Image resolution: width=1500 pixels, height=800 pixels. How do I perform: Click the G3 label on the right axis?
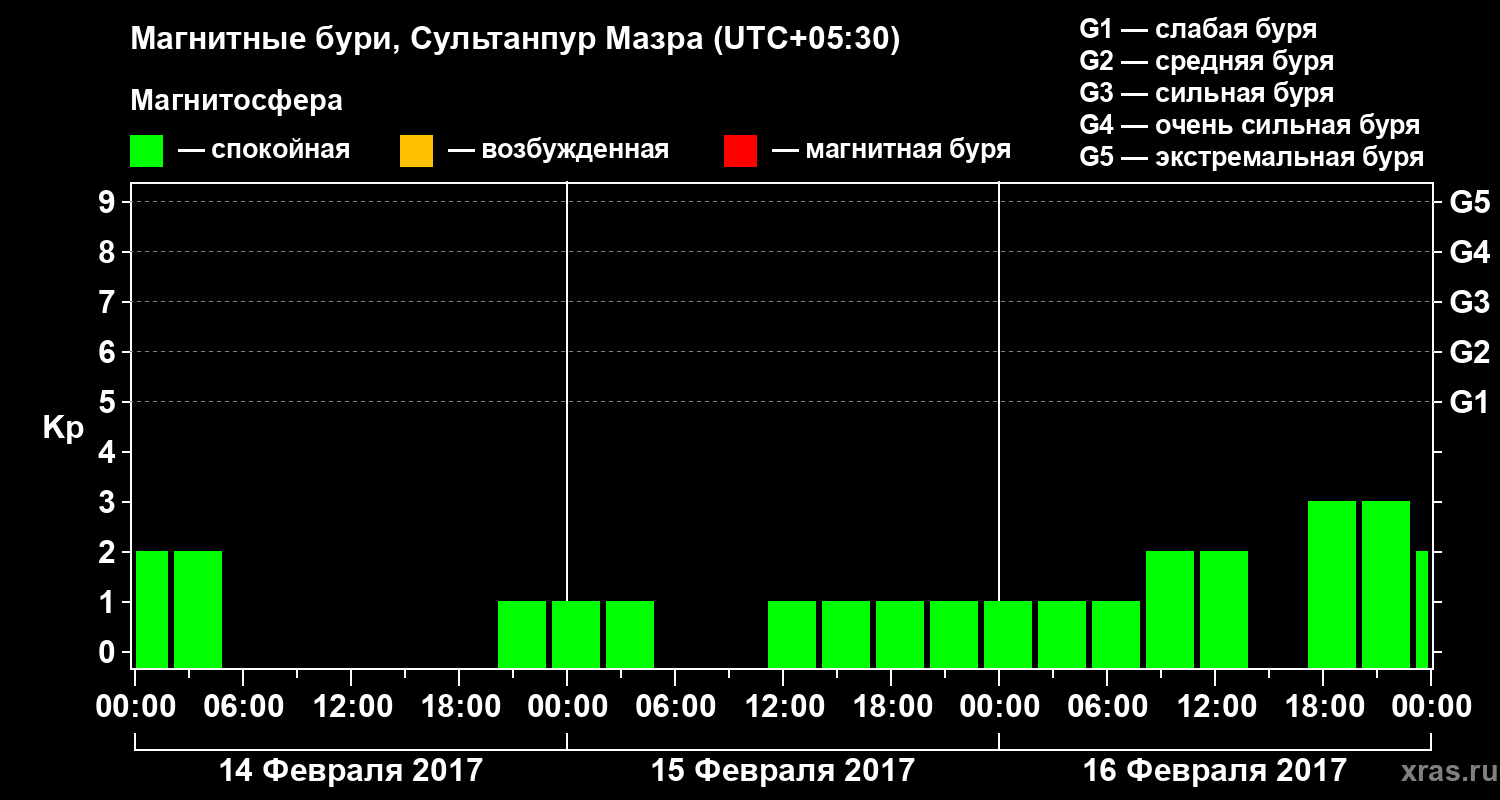(x=1469, y=303)
